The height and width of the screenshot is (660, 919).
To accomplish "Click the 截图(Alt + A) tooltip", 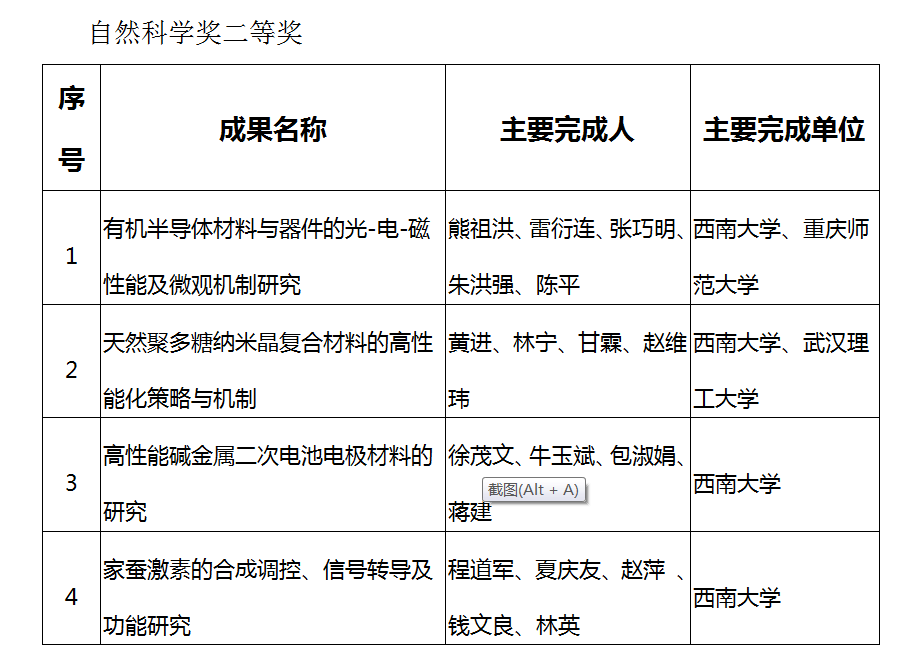I will tap(533, 490).
